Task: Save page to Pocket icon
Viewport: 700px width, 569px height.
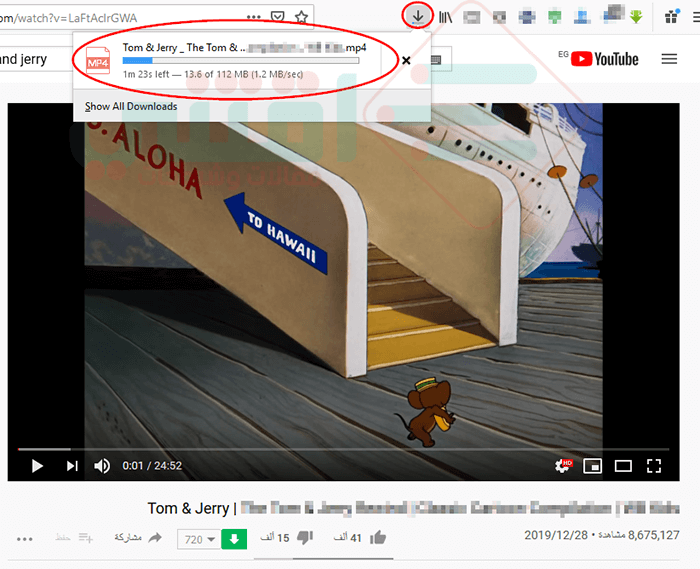Action: pos(278,17)
